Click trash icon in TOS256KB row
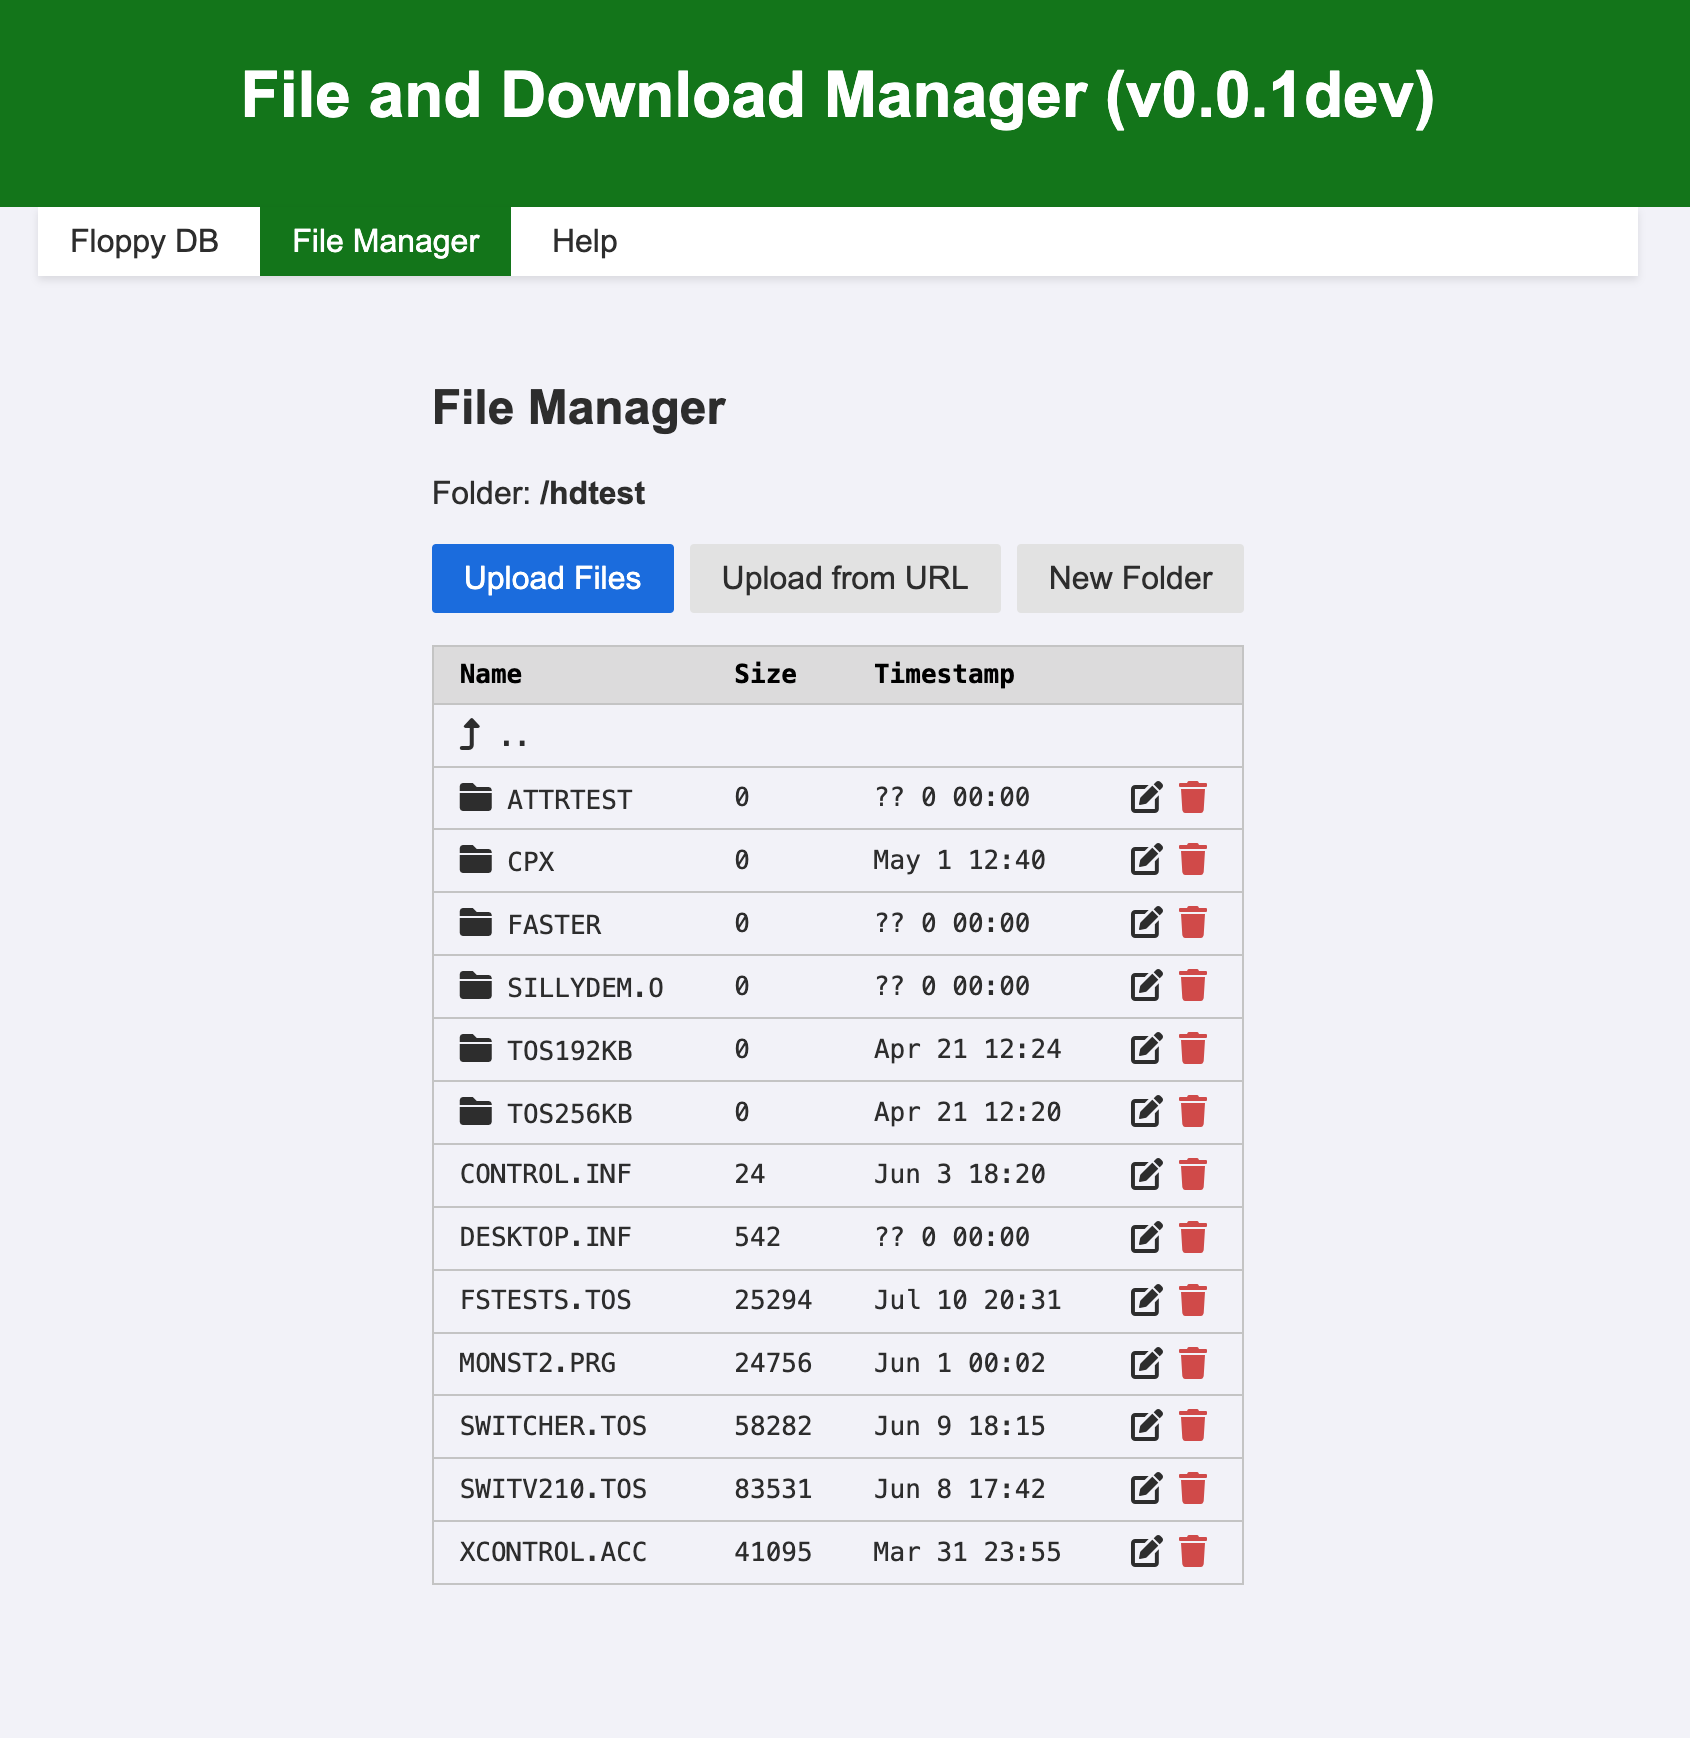The image size is (1690, 1738). pyautogui.click(x=1193, y=1112)
